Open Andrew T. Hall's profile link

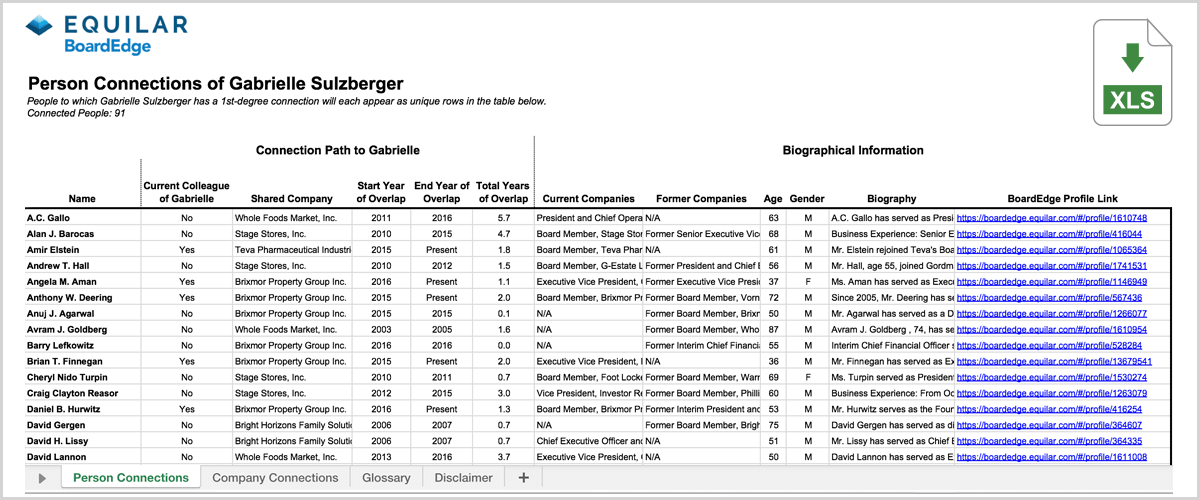pyautogui.click(x=1052, y=265)
